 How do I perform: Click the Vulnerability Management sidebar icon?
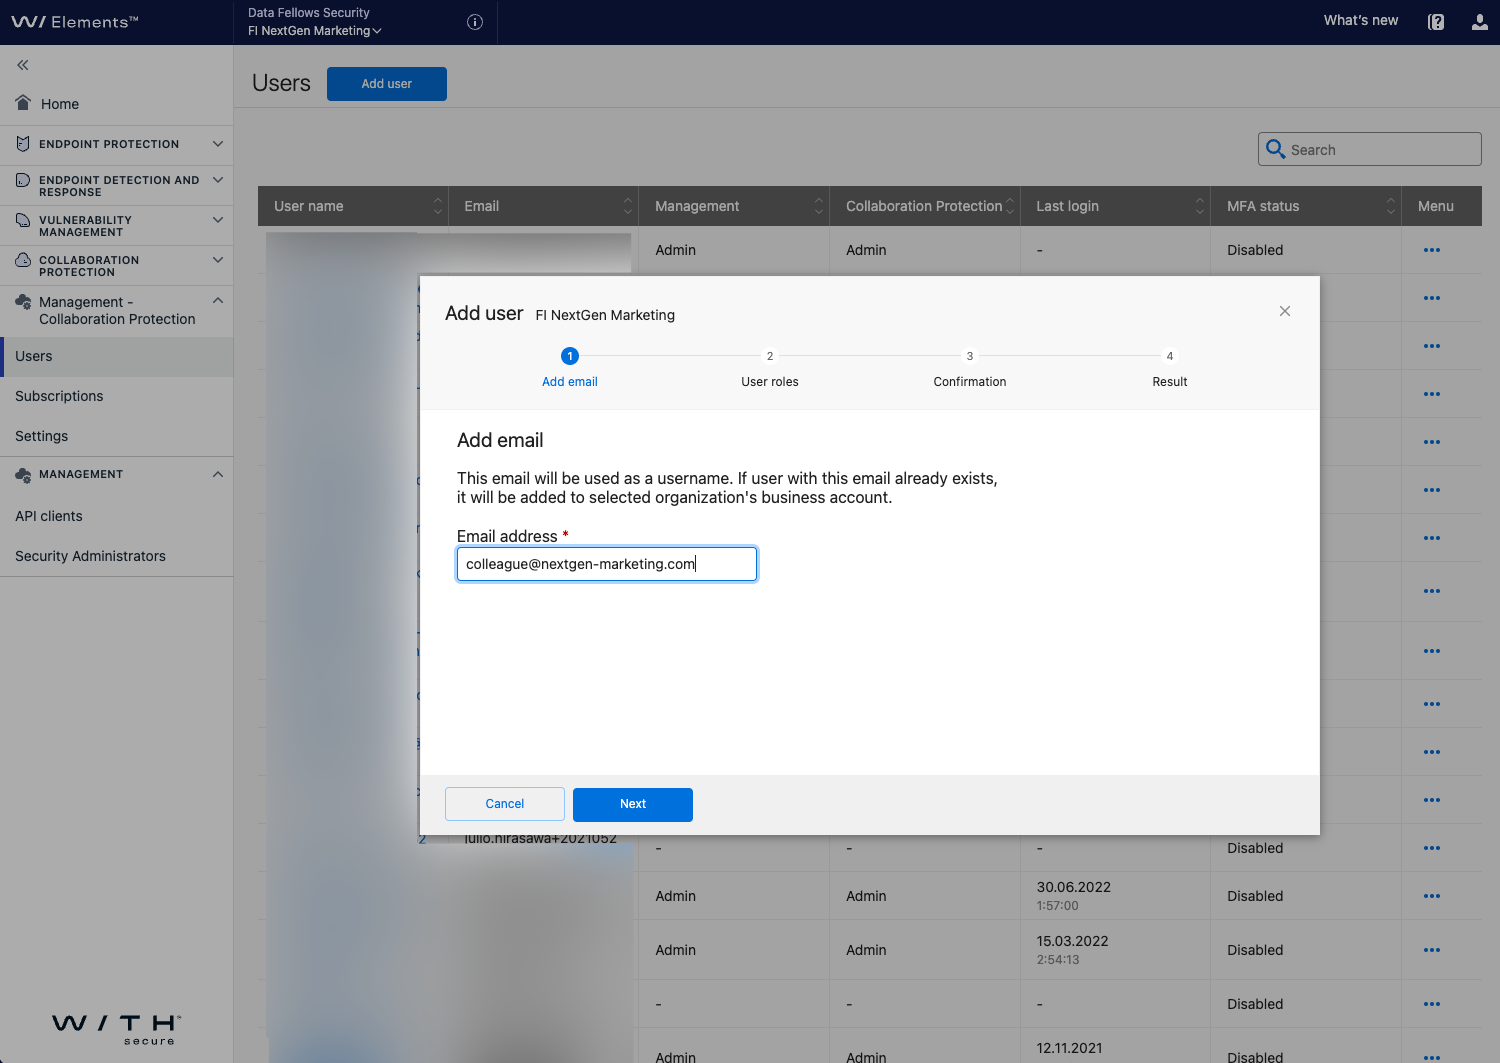point(22,225)
